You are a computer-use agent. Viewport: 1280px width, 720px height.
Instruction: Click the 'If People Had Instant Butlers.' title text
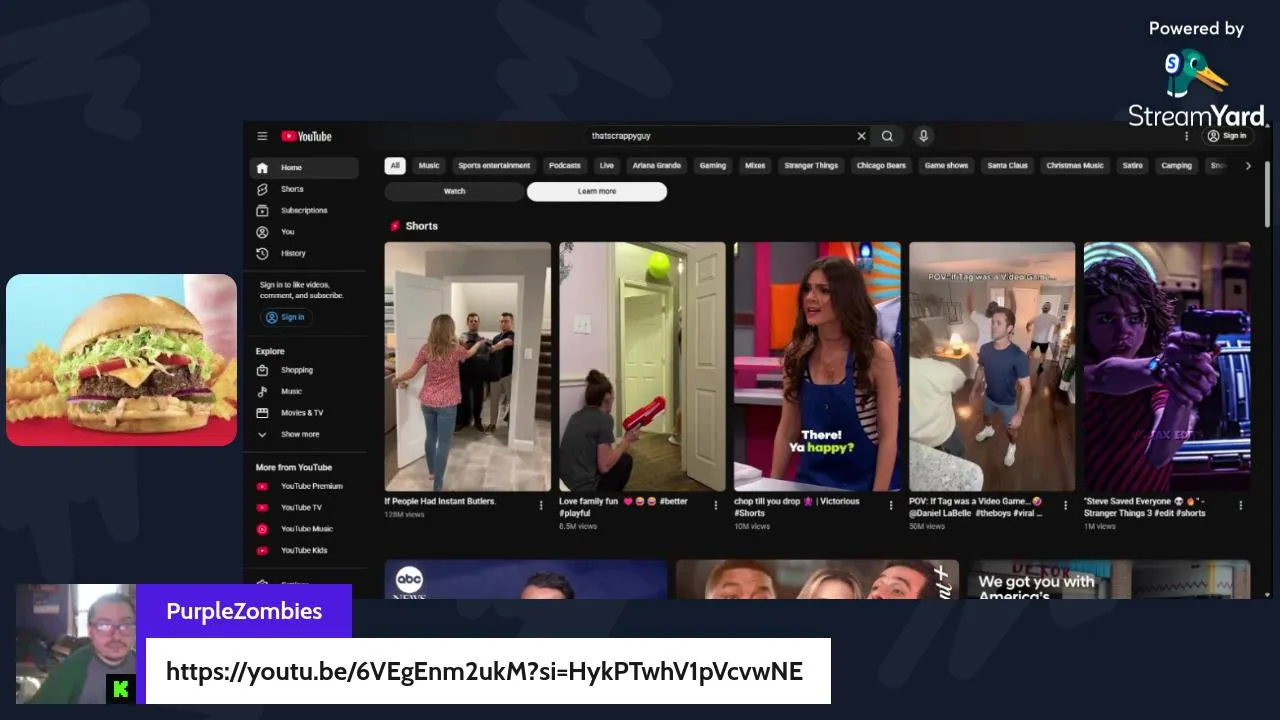440,501
